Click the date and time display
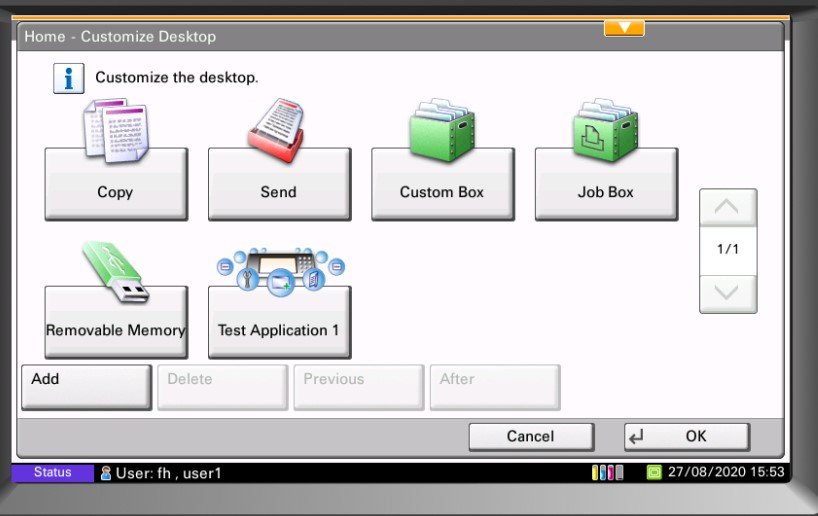818x516 pixels. 725,473
